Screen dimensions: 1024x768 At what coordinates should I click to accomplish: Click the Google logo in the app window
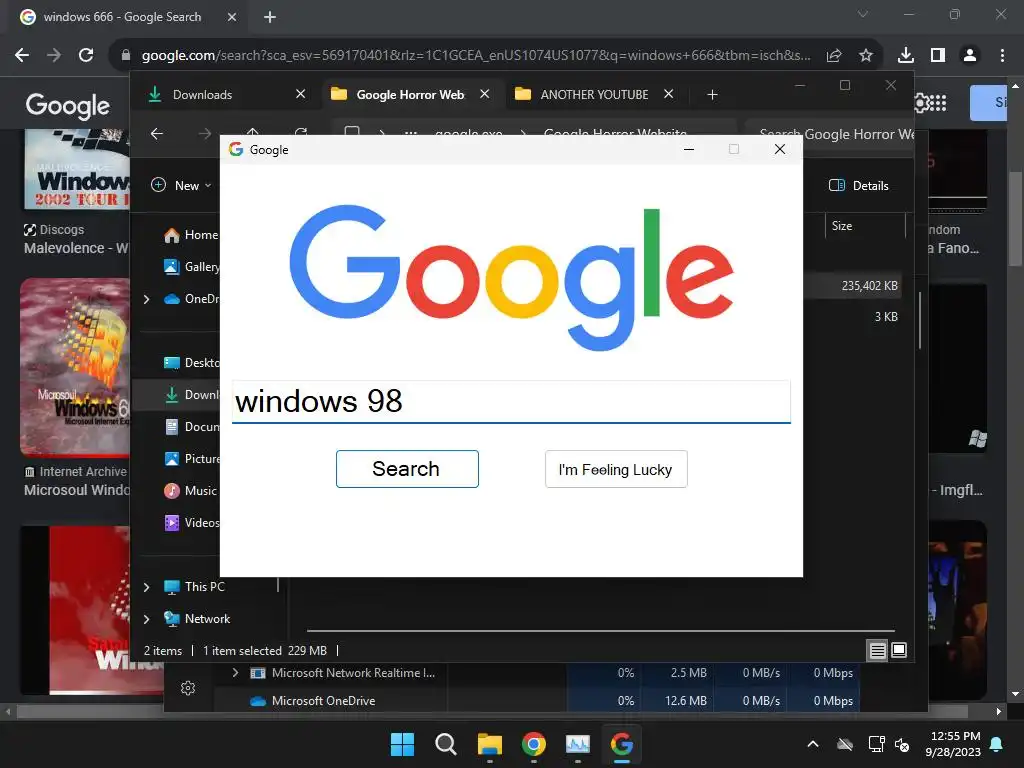511,277
